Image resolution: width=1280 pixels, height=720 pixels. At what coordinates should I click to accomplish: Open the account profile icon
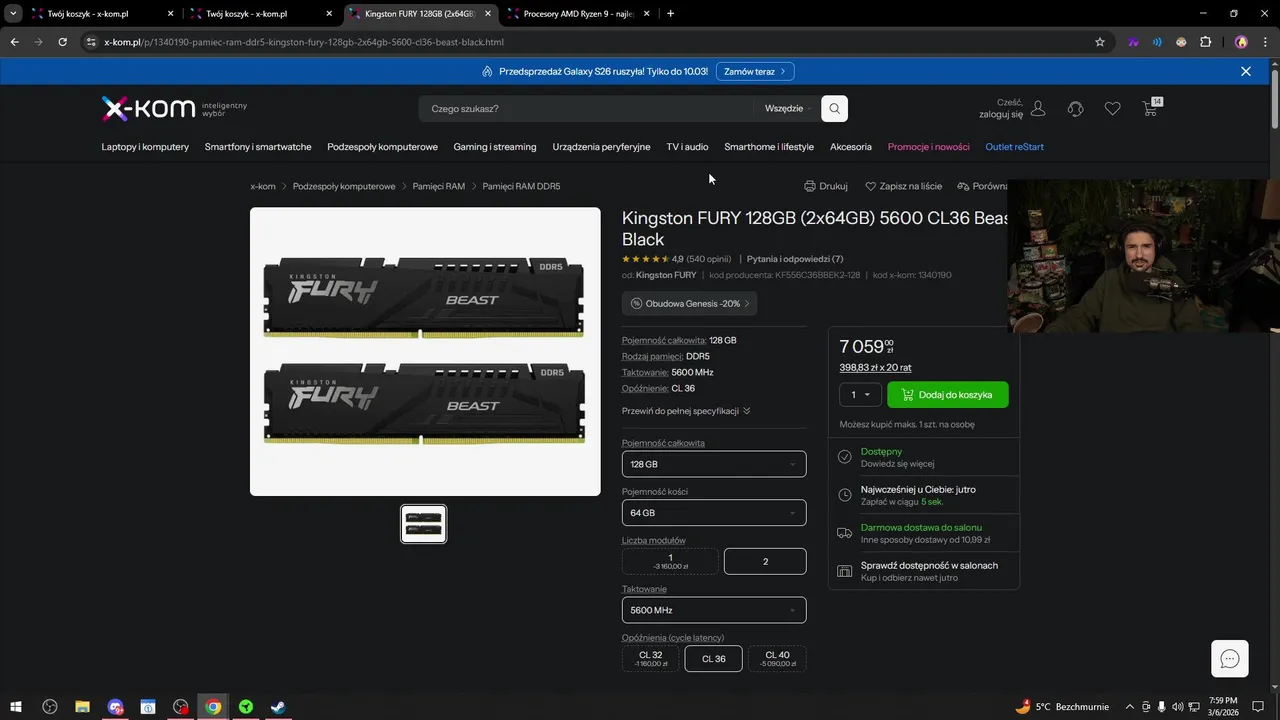click(x=1038, y=108)
